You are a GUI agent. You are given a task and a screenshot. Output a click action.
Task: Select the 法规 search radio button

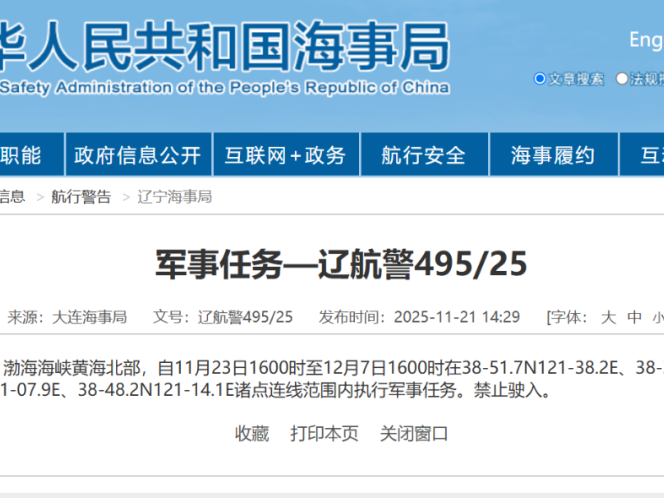tap(622, 79)
